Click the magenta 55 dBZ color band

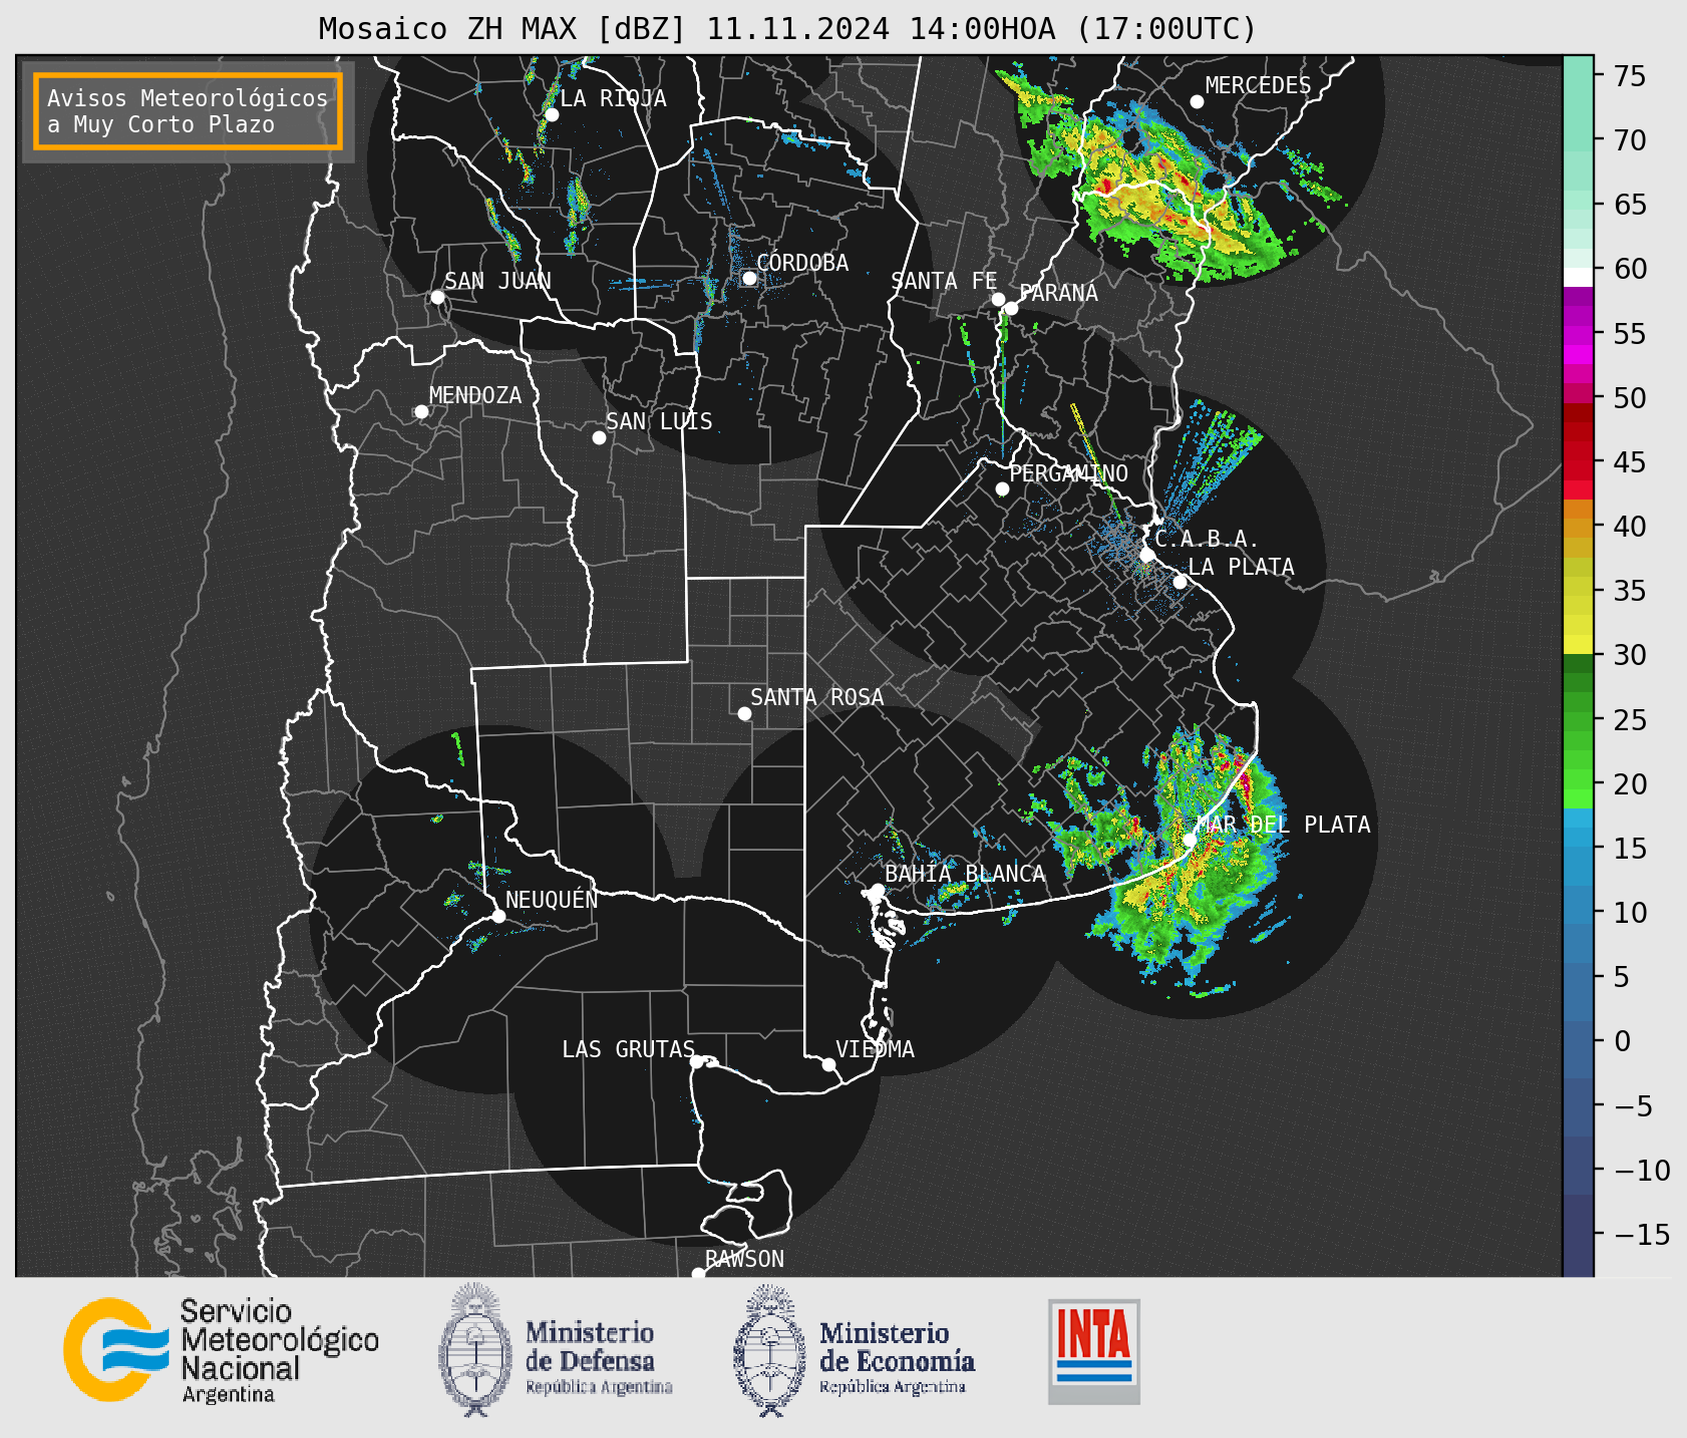(1578, 333)
